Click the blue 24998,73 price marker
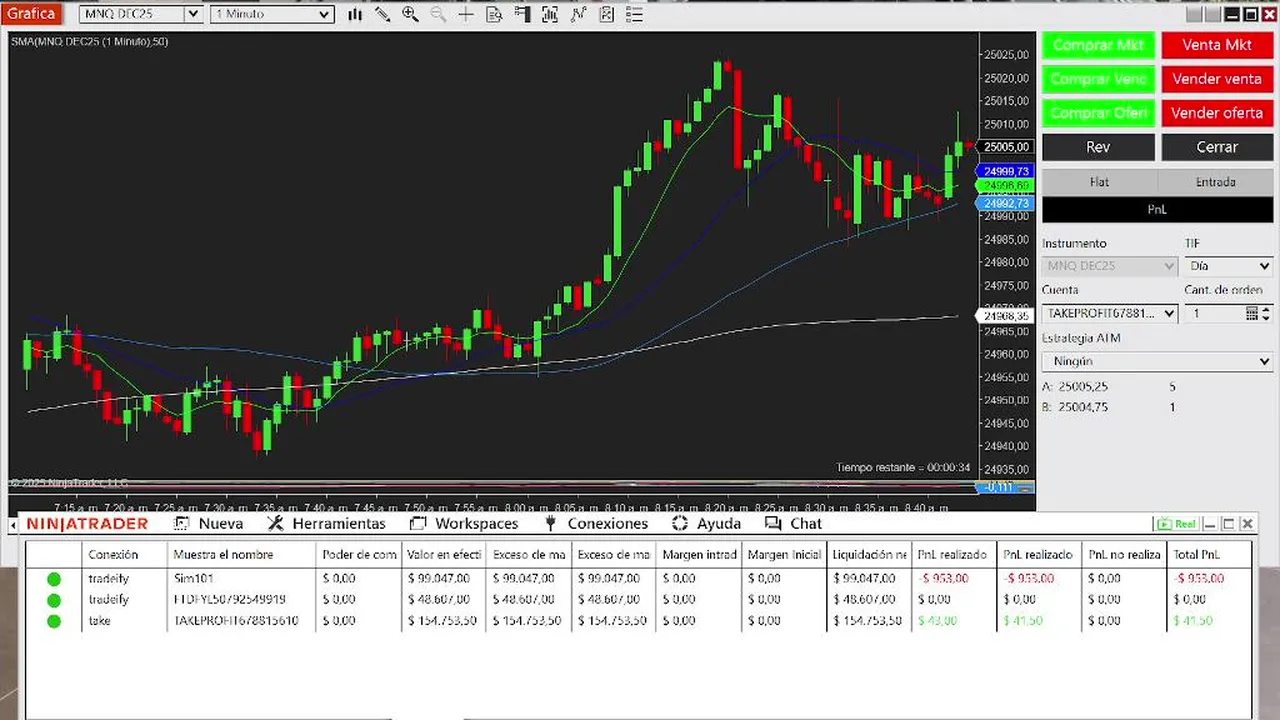 [x=1006, y=172]
